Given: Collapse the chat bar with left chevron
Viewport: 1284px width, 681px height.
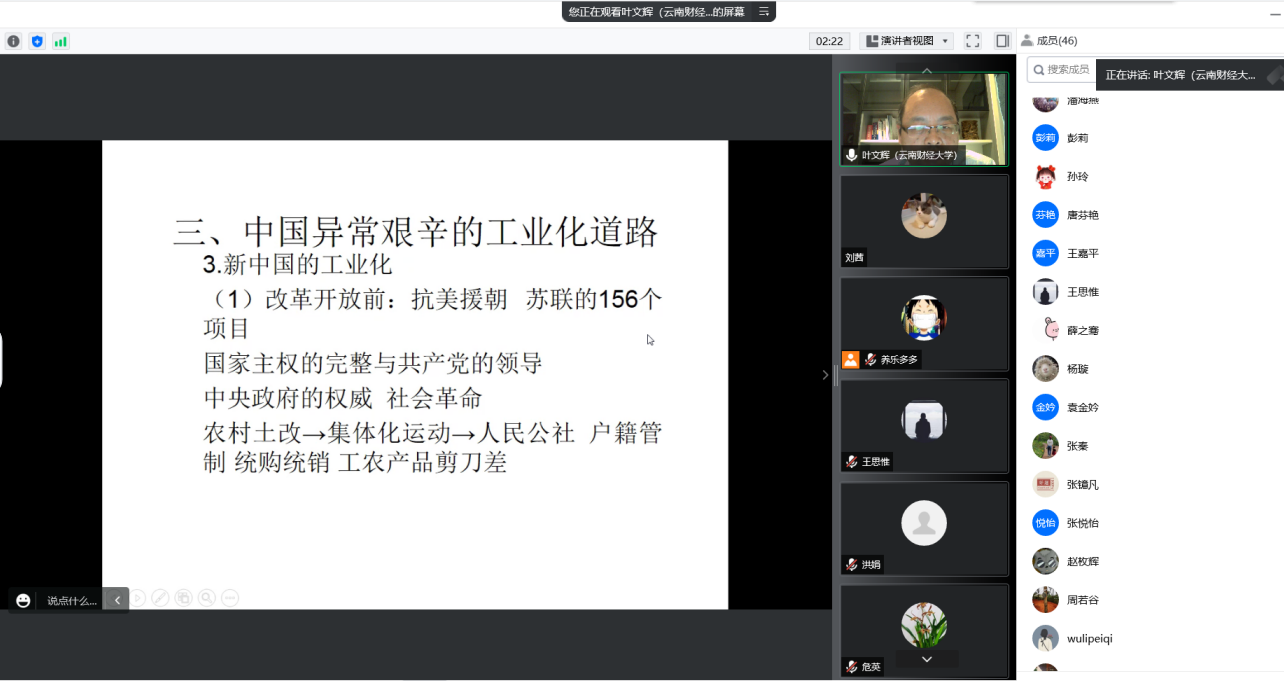Looking at the screenshot, I should 117,600.
